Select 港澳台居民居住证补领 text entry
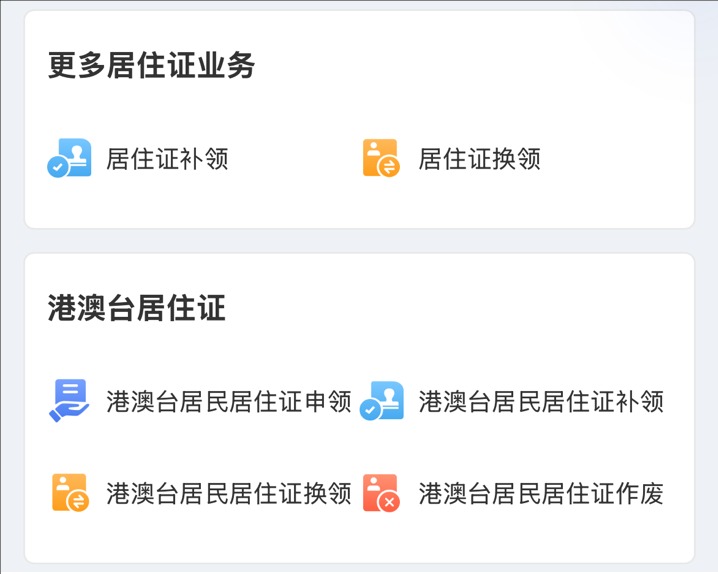The image size is (718, 574). point(541,401)
